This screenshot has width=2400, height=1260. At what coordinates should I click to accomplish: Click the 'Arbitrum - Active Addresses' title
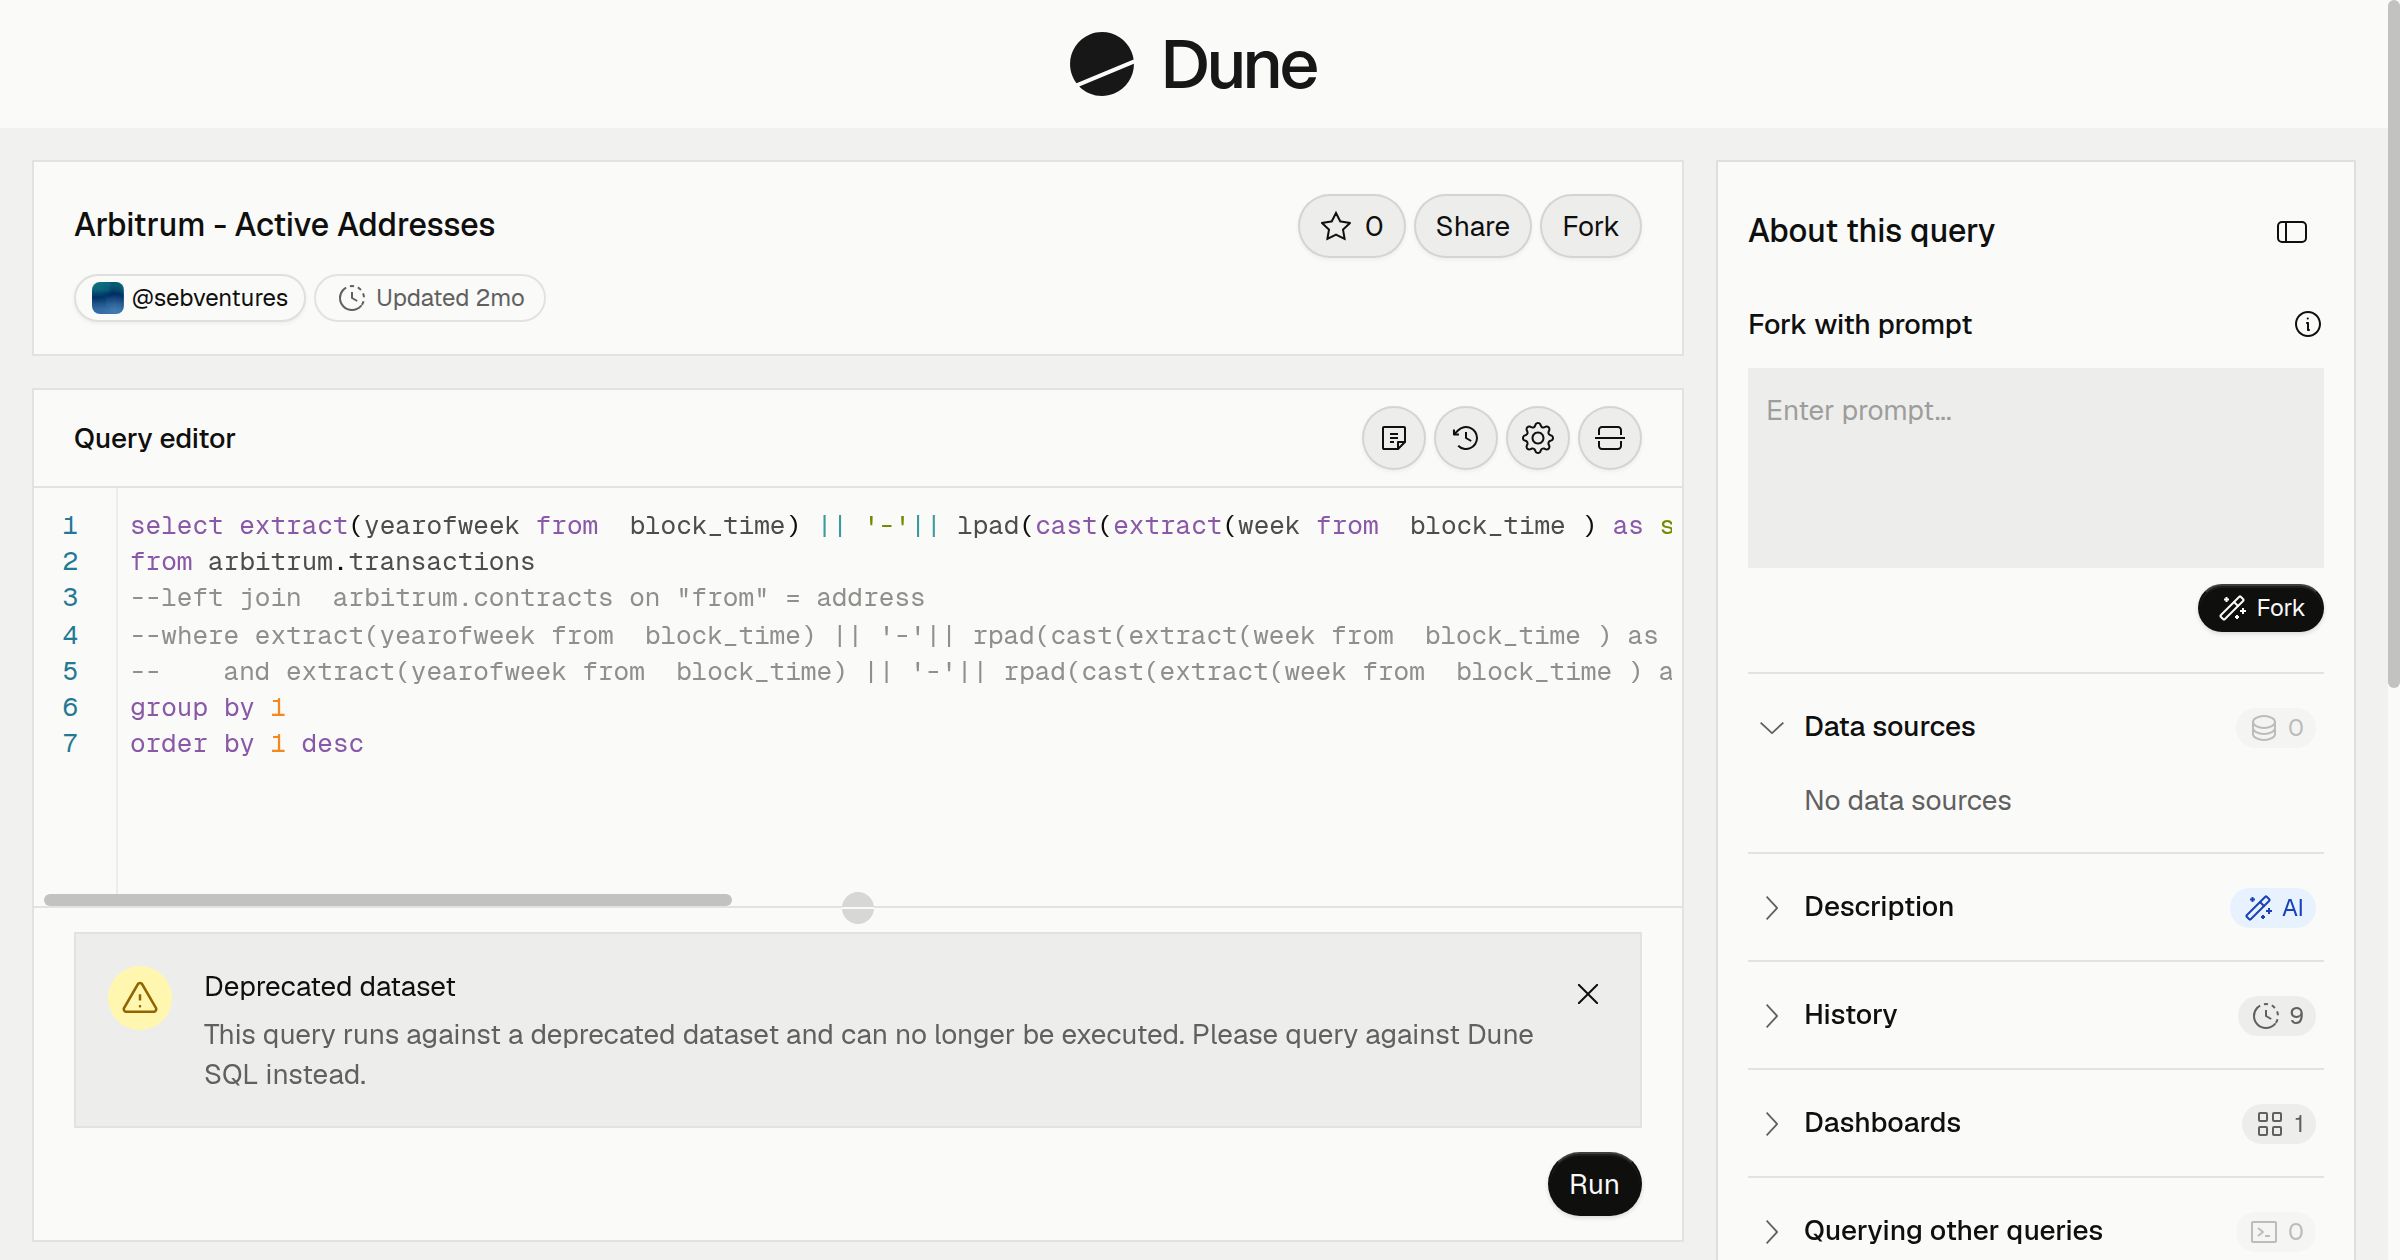[284, 225]
